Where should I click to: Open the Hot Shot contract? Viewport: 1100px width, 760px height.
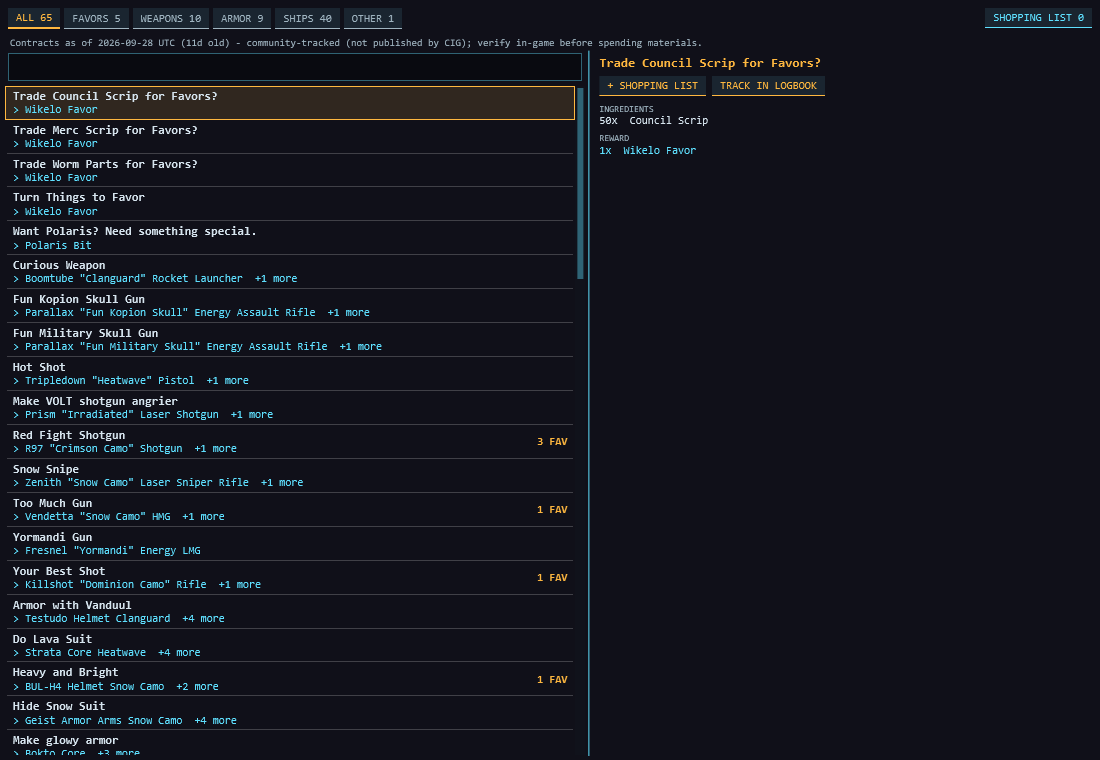tap(290, 374)
